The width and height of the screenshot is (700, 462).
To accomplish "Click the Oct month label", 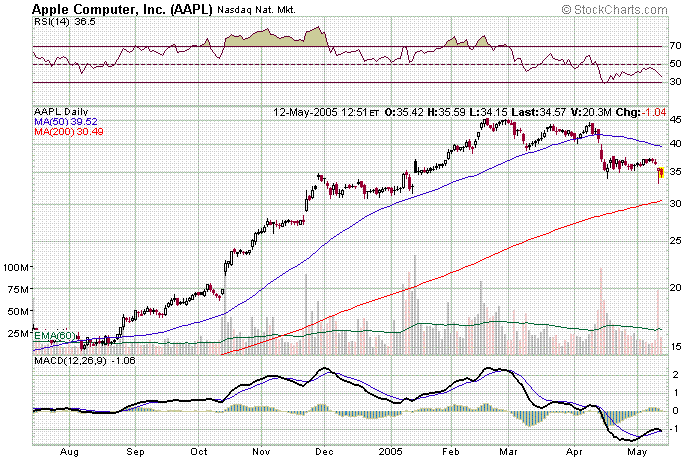I will pos(198,452).
